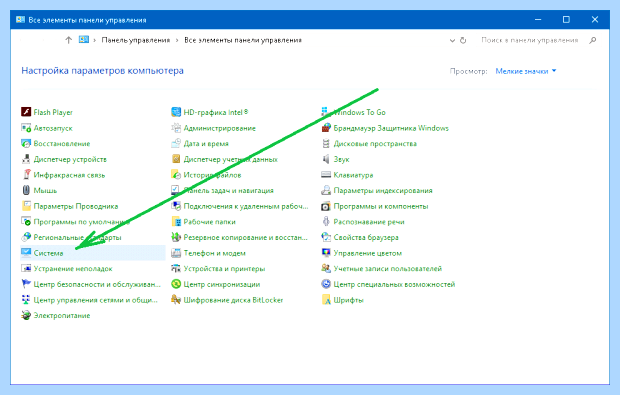This screenshot has height=395, width=620.
Task: Click the Телефон и модем icon
Action: pyautogui.click(x=176, y=253)
